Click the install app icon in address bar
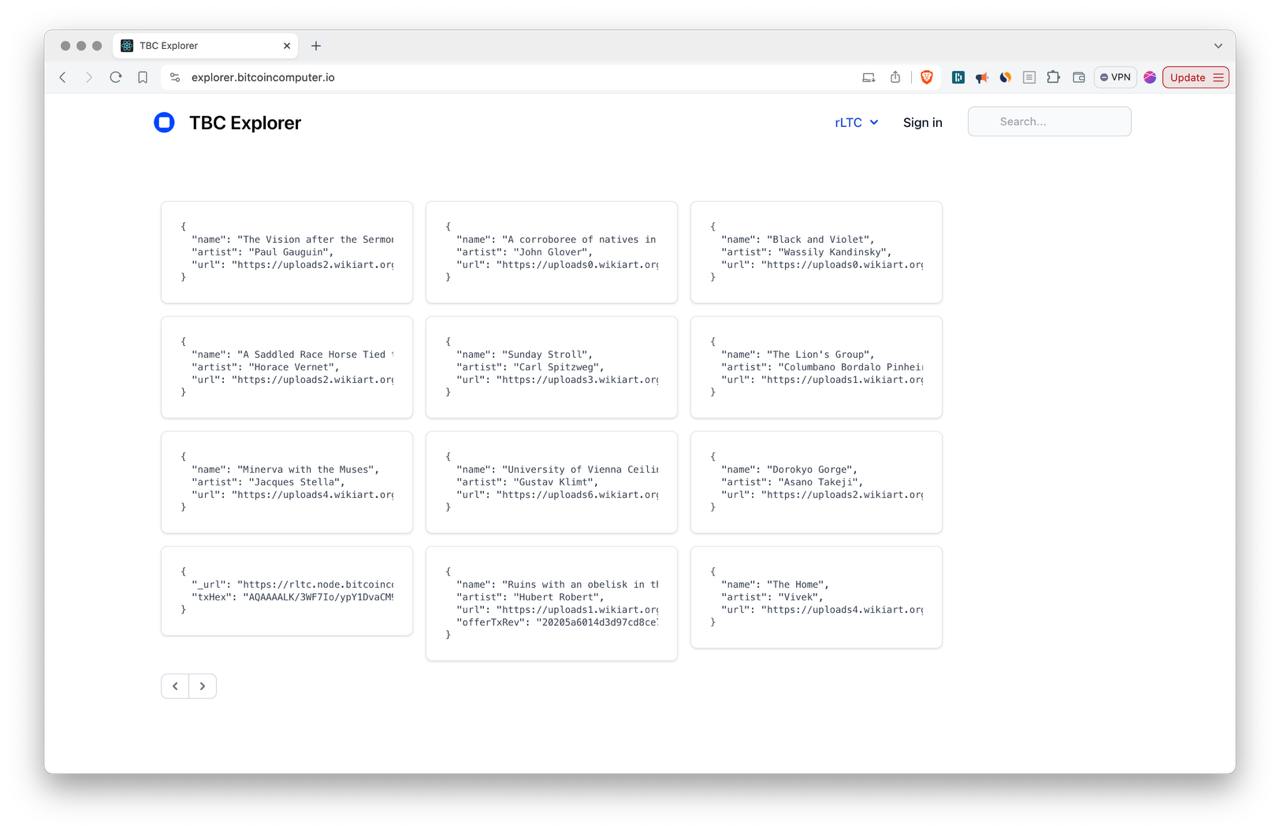1280x832 pixels. coord(868,77)
